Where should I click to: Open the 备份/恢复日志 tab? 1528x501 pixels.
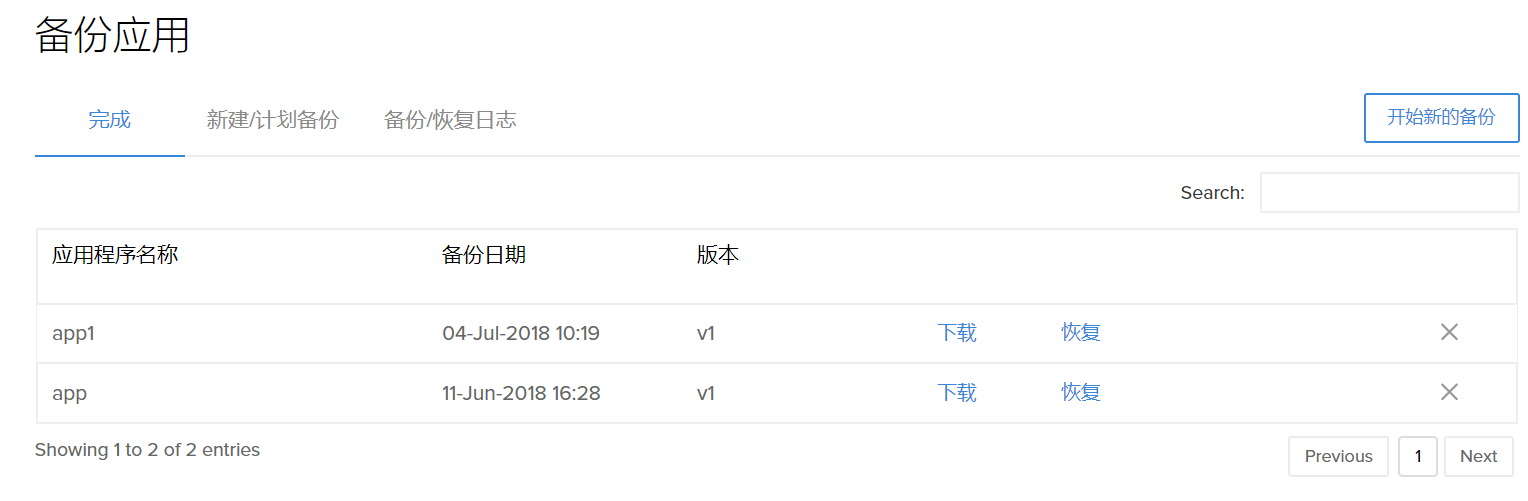(x=450, y=121)
